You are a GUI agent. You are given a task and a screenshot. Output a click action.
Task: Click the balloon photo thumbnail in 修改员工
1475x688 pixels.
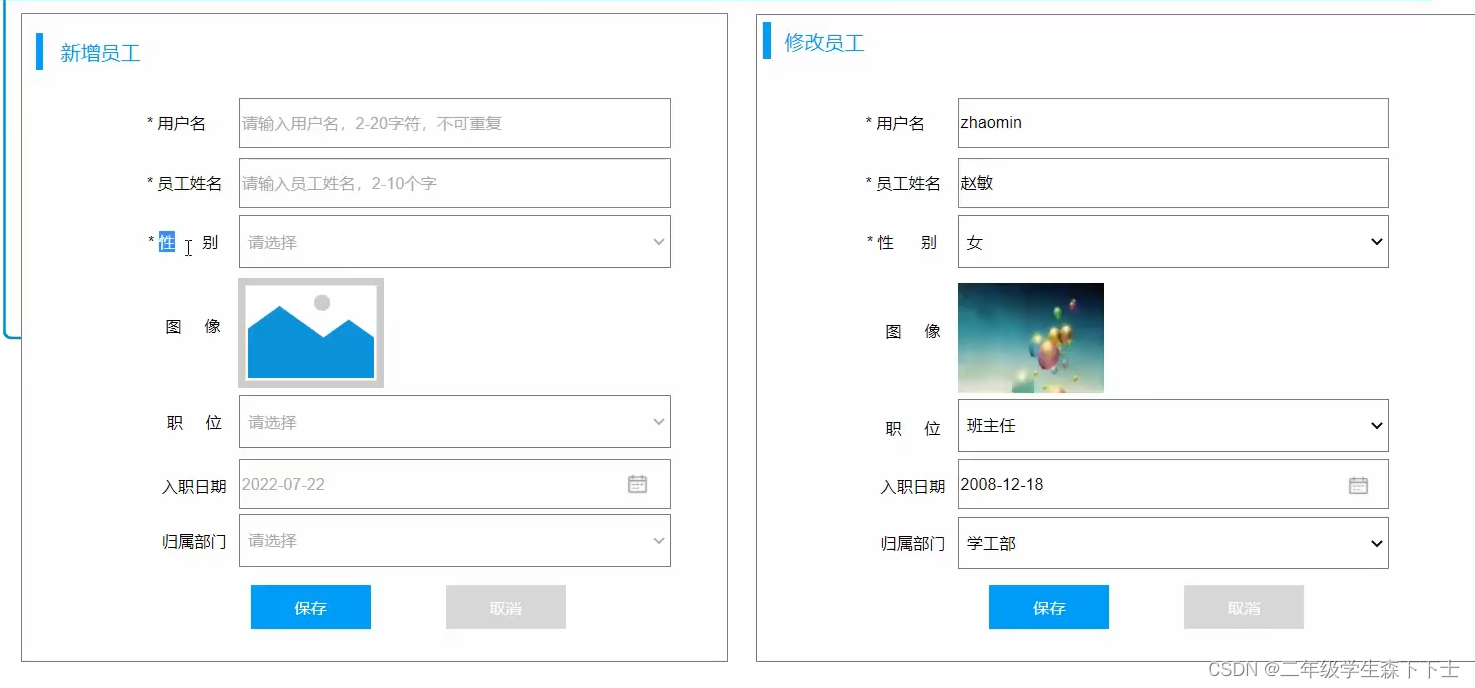[1030, 337]
